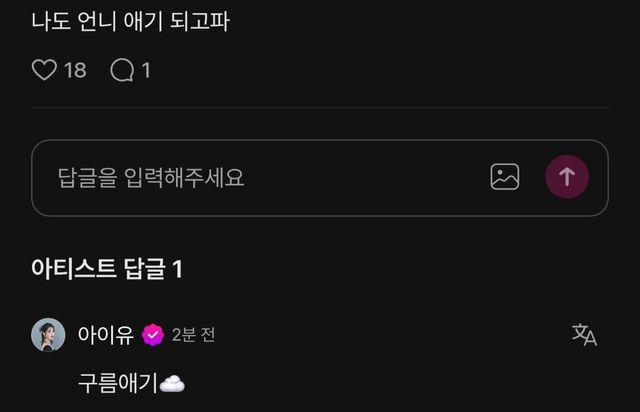Image resolution: width=640 pixels, height=412 pixels.
Task: Click the comment count 1
Action: (x=146, y=70)
